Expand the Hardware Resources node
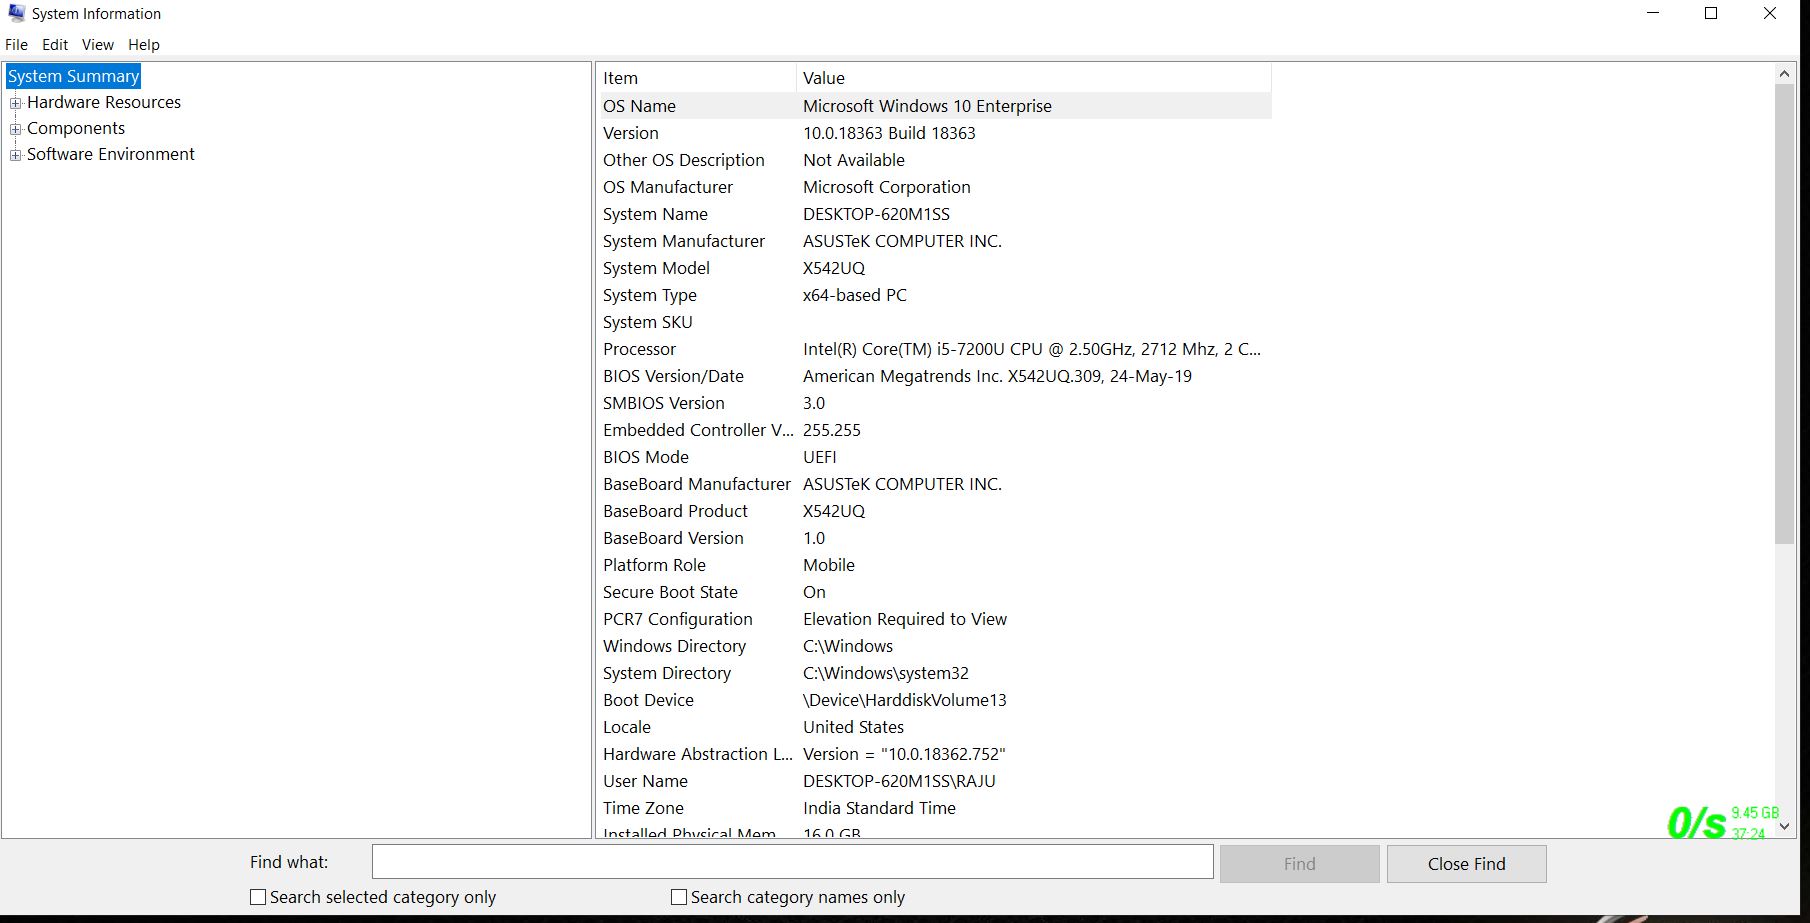Screen dimensions: 1810x923 pyautogui.click(x=15, y=103)
